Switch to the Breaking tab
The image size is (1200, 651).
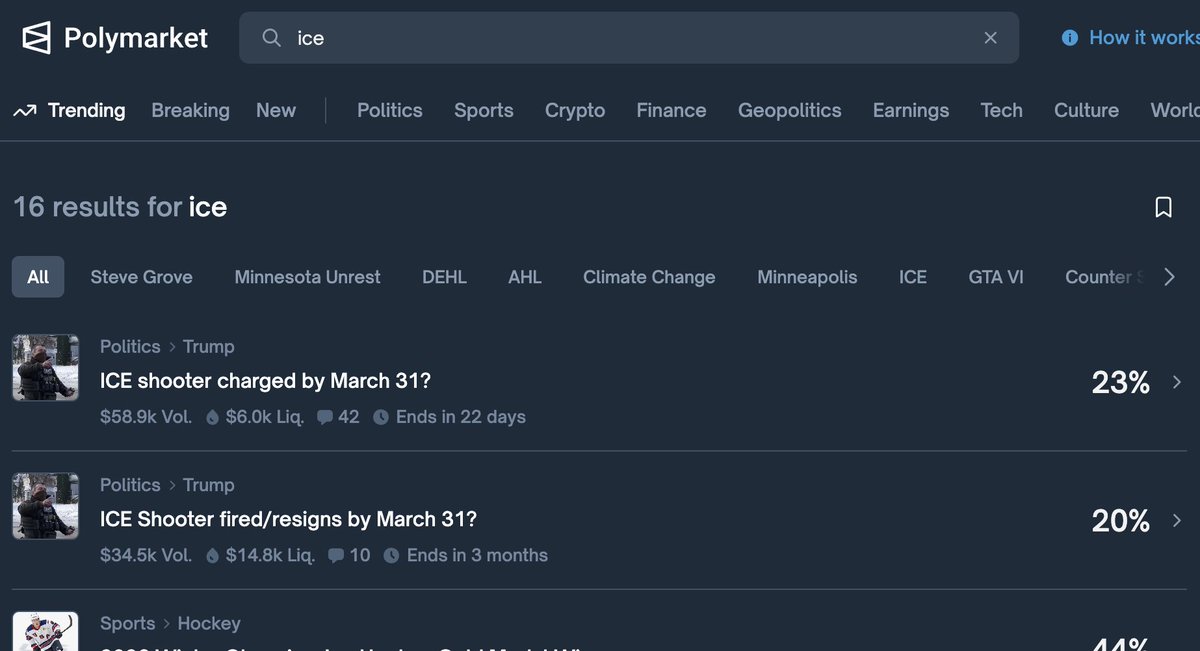pos(190,111)
